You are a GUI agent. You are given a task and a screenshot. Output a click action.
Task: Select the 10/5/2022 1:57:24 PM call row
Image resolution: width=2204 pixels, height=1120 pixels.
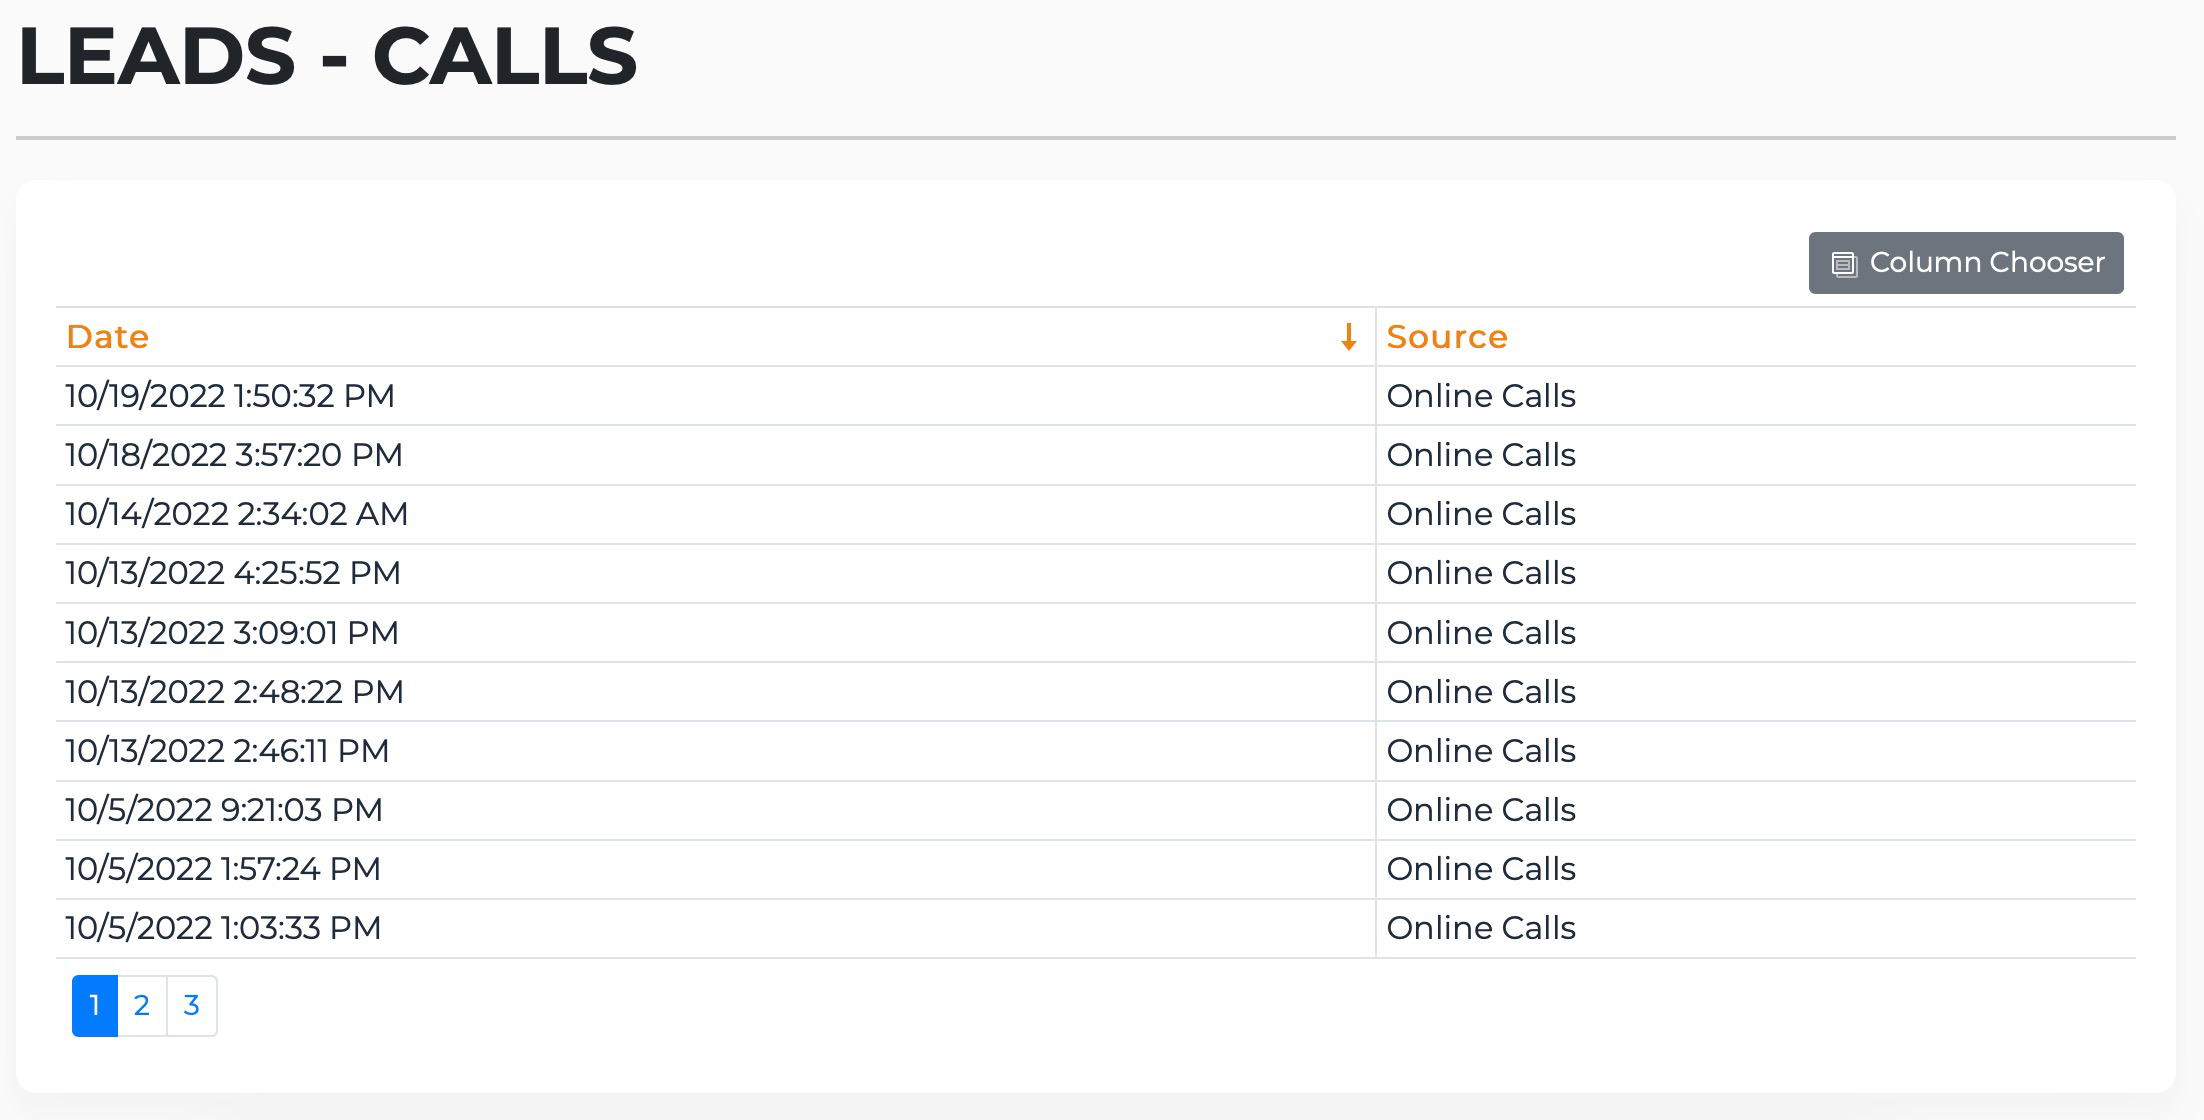point(1096,869)
